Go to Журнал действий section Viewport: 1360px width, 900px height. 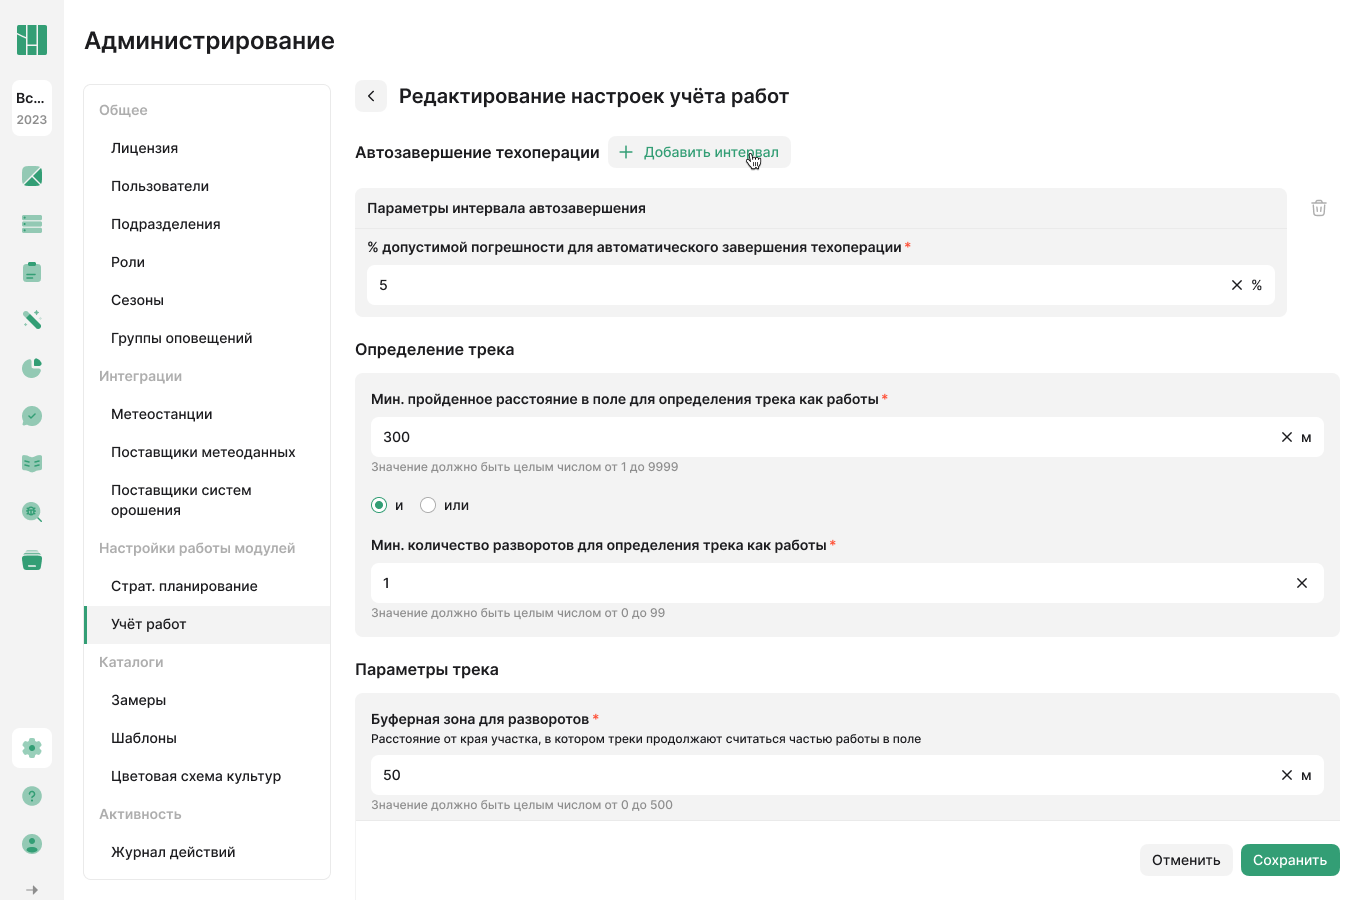coord(173,852)
